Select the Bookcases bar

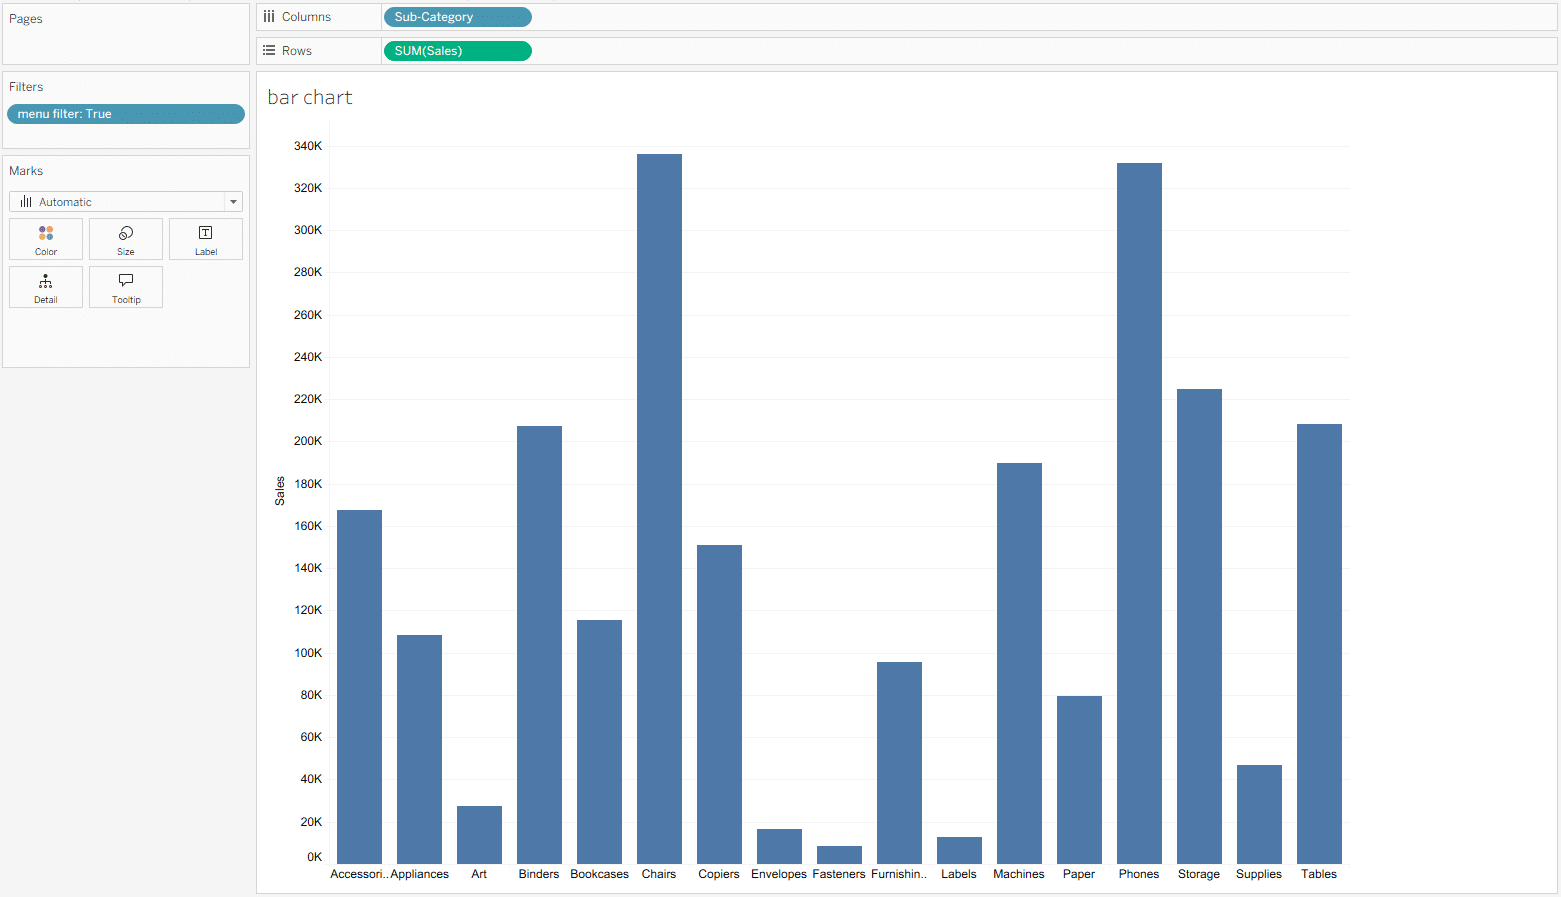[599, 742]
